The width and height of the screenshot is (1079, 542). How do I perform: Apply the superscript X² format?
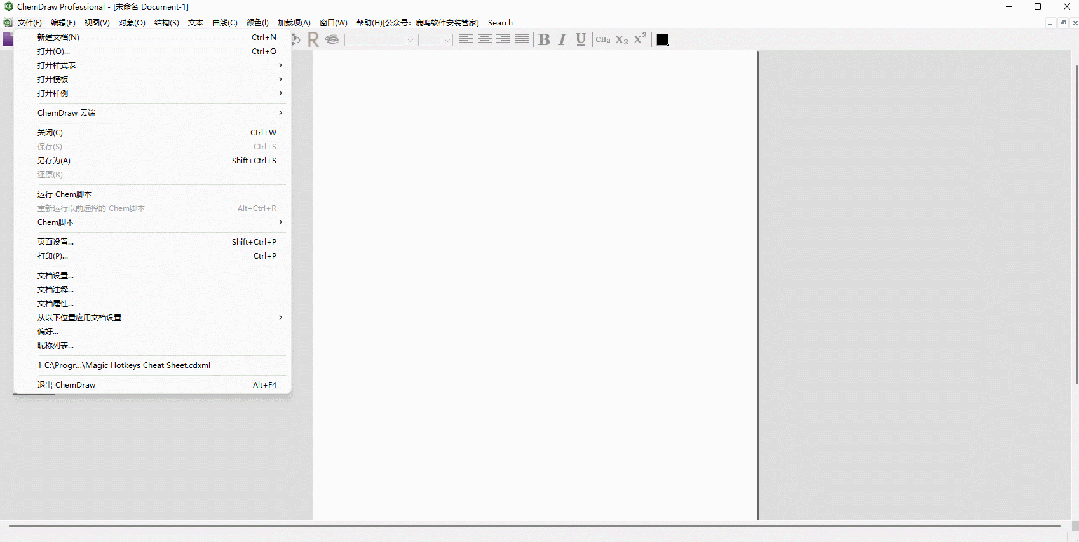point(640,39)
